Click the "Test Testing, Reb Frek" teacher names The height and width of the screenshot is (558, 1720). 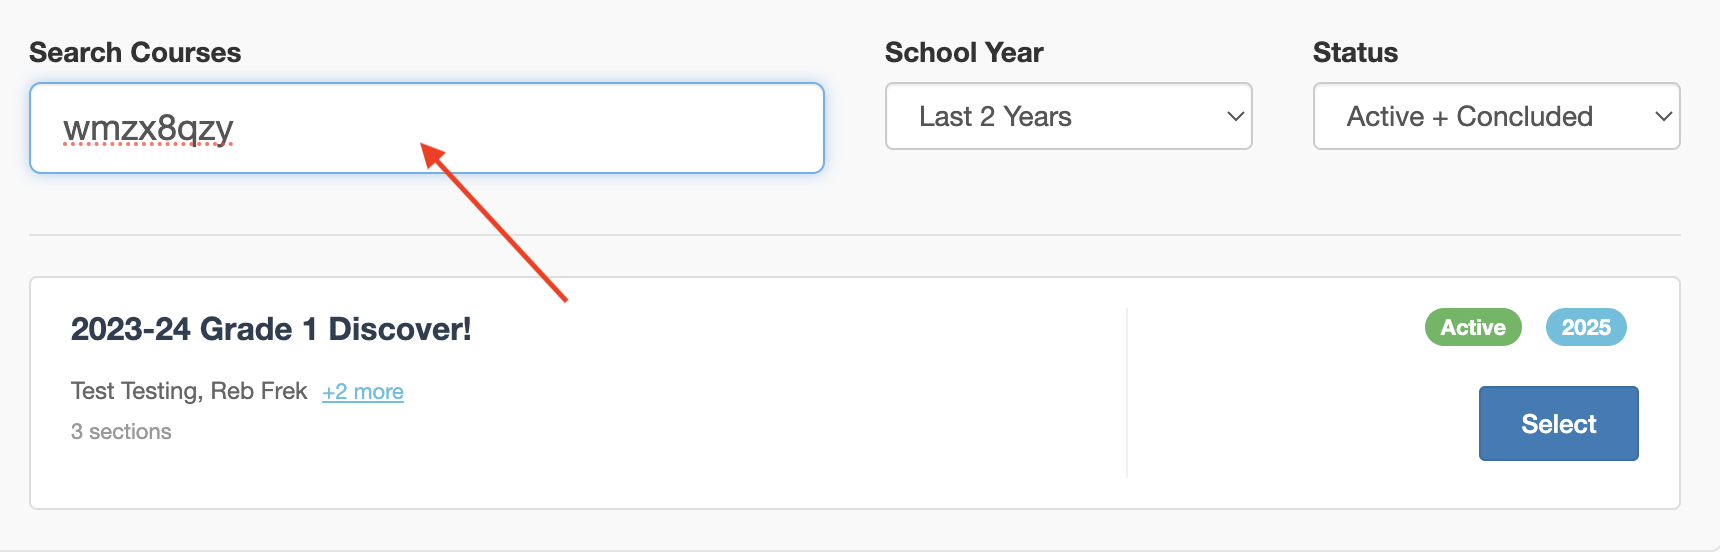coord(189,391)
